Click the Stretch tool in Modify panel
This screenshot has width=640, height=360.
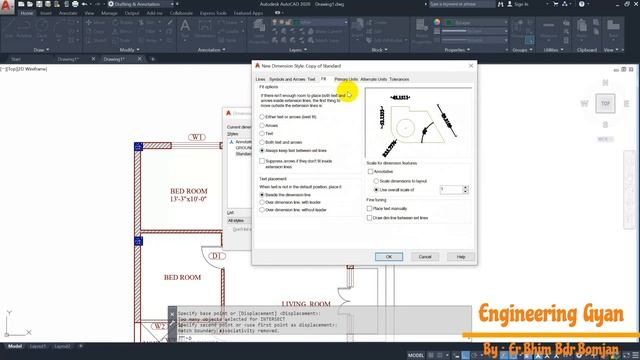tap(96, 40)
